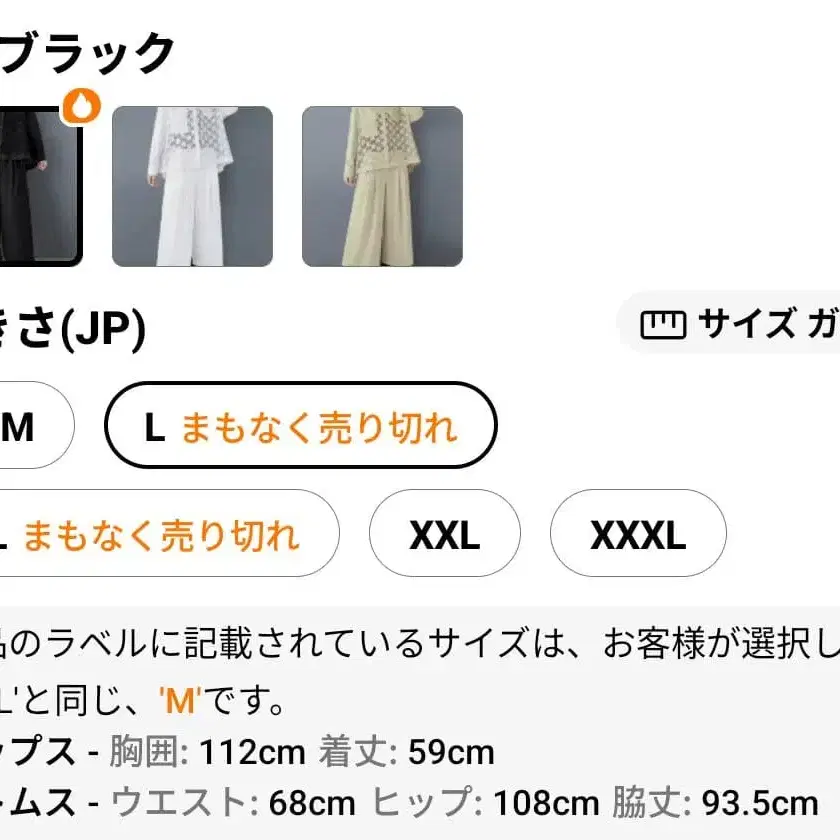This screenshot has height=840, width=840.
Task: Click the ruler icon beside サイズ ガイド
Action: click(663, 325)
